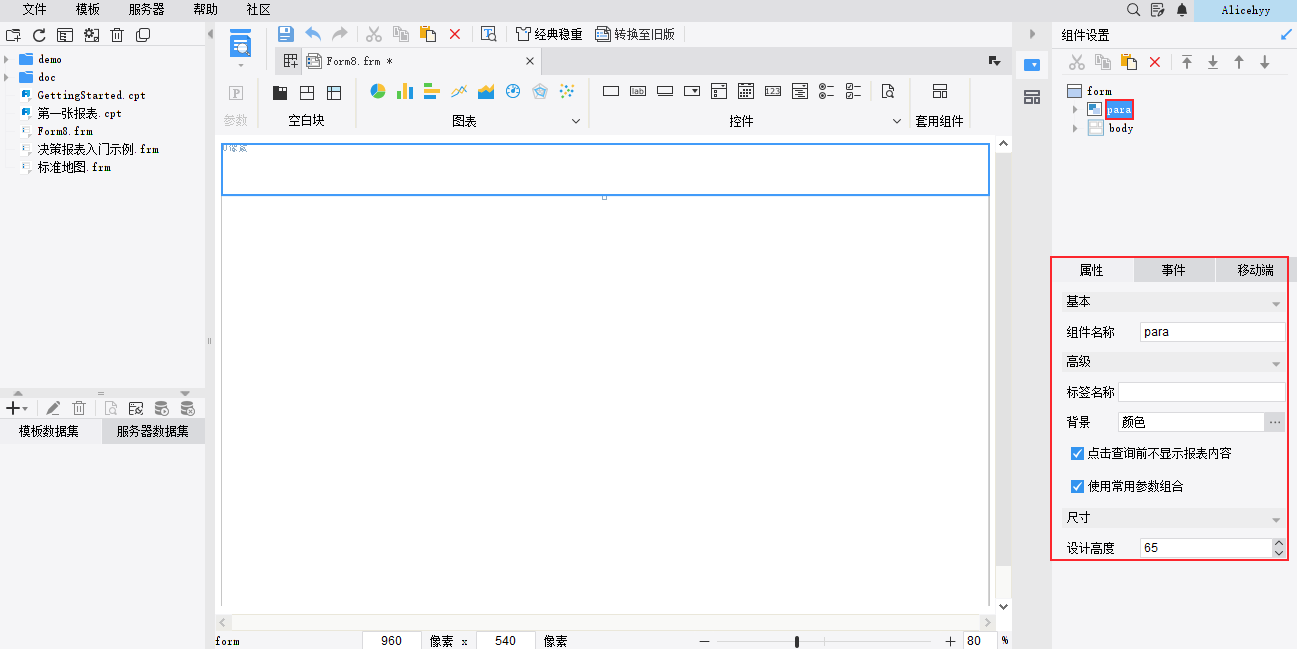Insert a radar chart from the chart icons

[540, 92]
